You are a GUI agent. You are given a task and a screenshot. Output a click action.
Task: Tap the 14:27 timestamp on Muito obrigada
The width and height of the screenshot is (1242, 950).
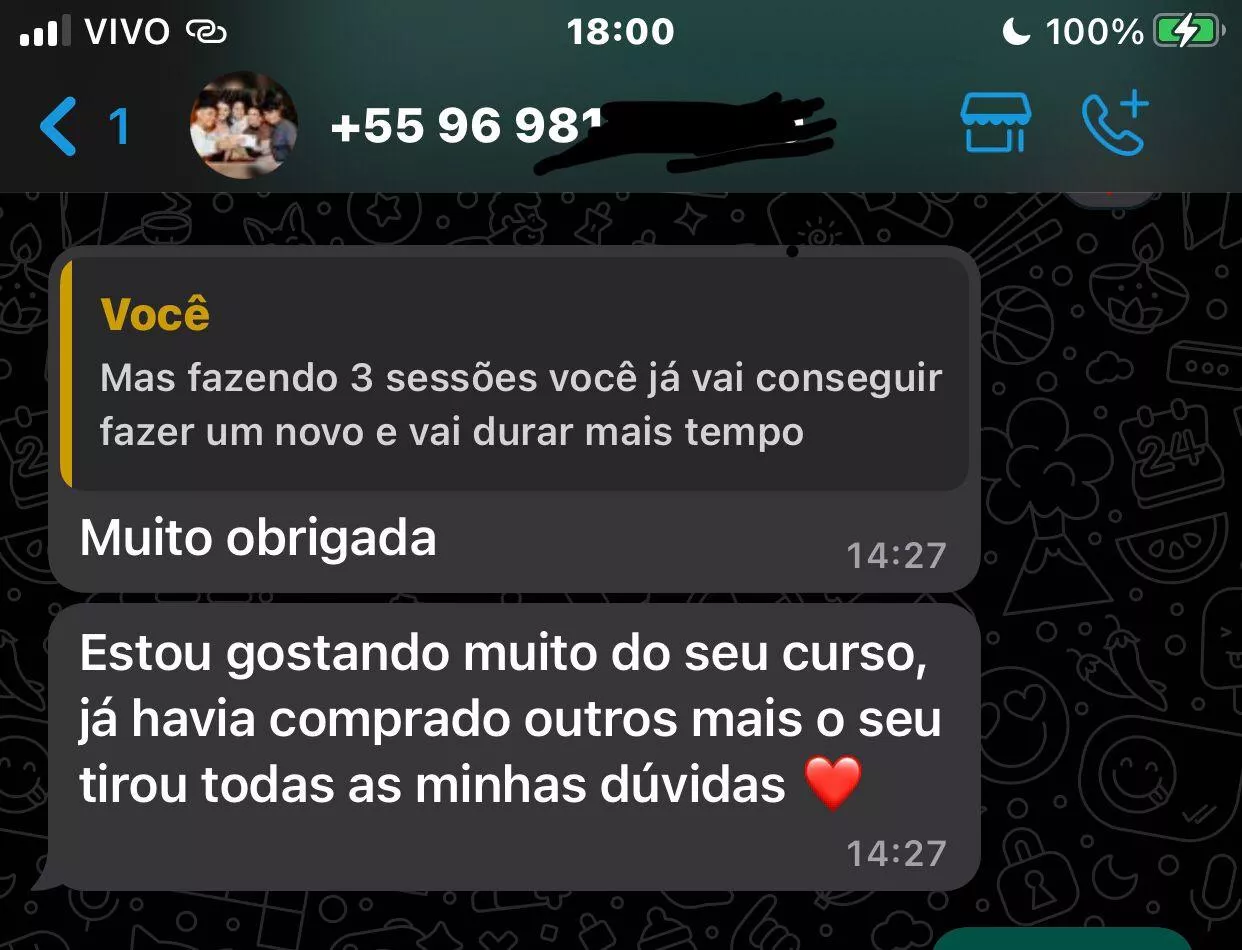pyautogui.click(x=896, y=555)
